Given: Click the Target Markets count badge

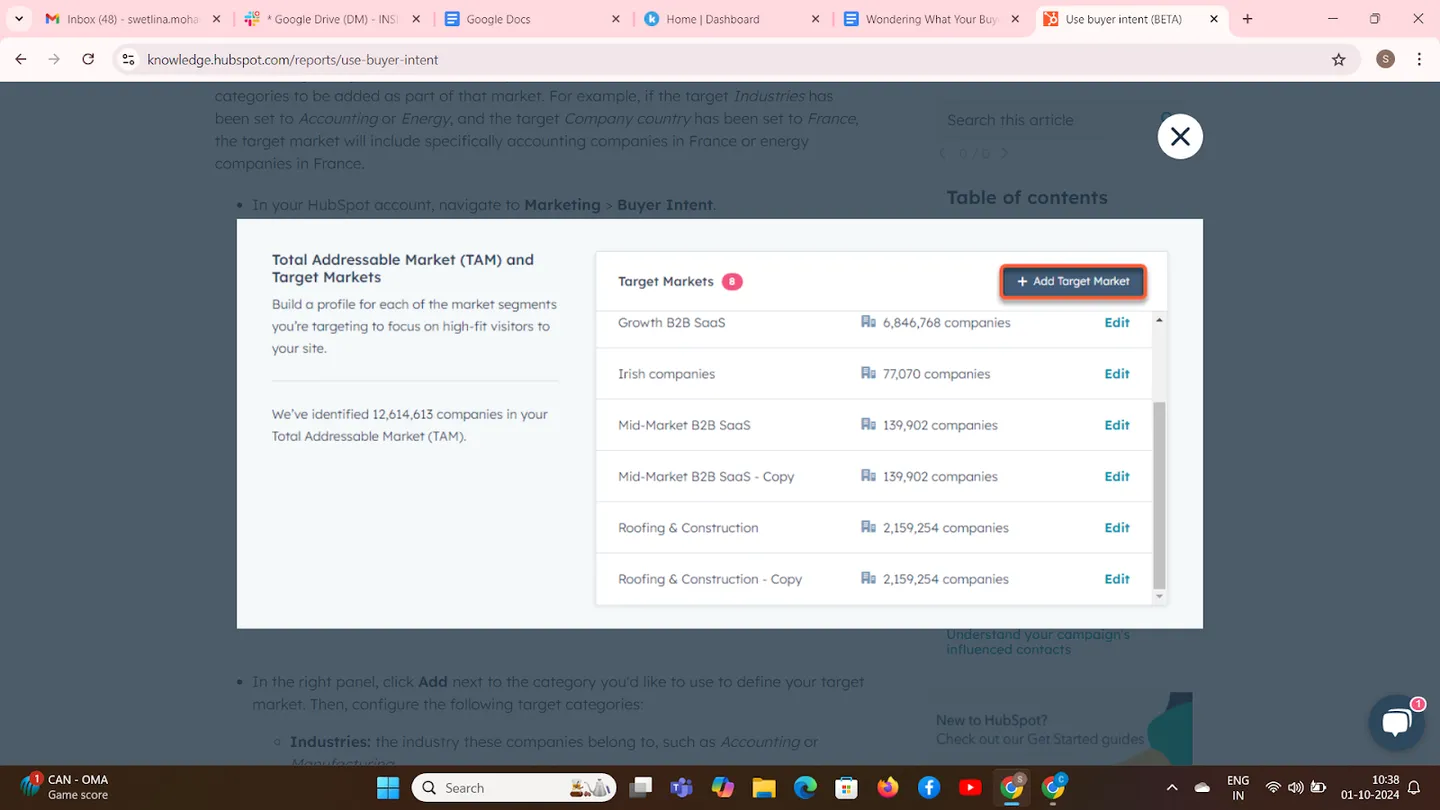Looking at the screenshot, I should coord(732,282).
